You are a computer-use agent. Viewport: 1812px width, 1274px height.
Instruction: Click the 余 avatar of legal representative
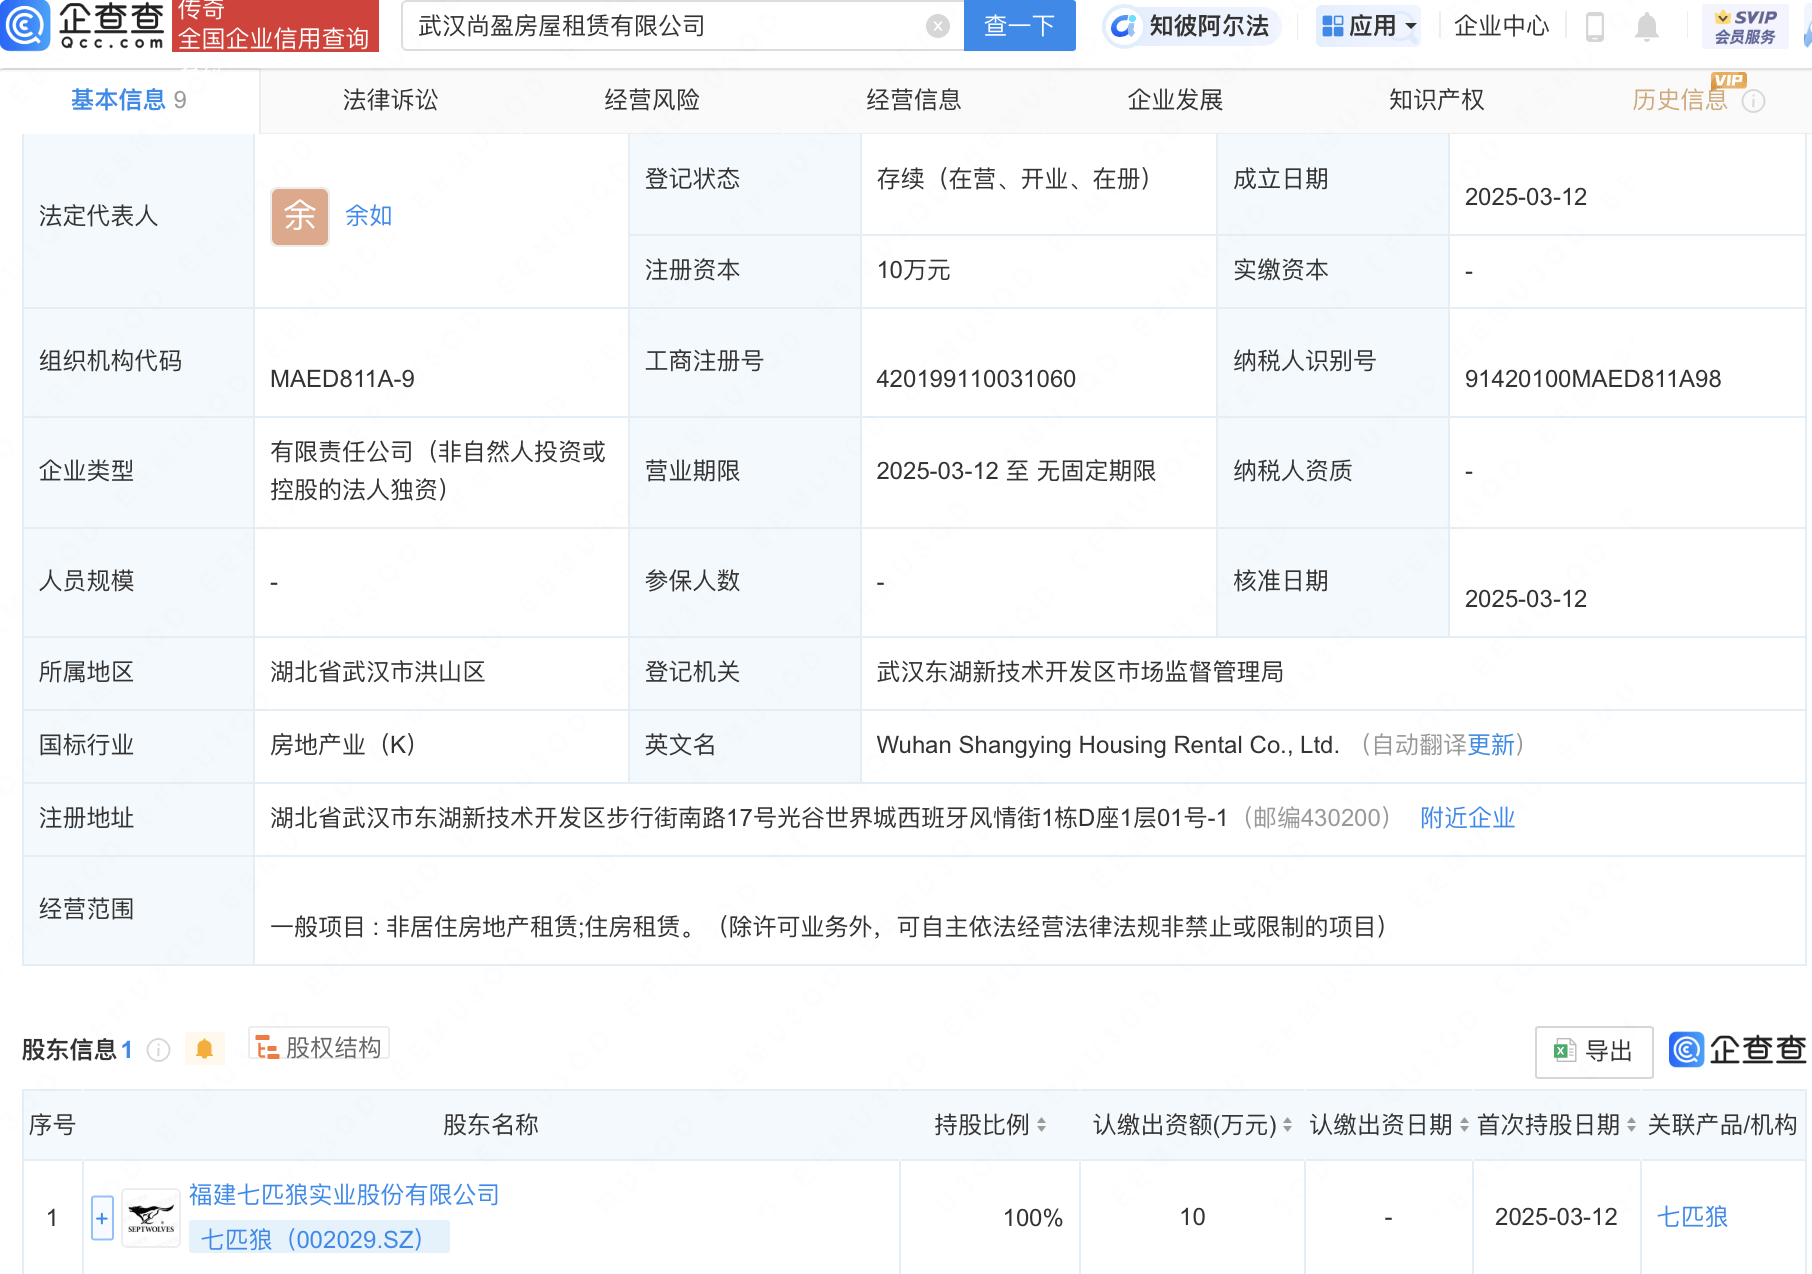point(300,216)
